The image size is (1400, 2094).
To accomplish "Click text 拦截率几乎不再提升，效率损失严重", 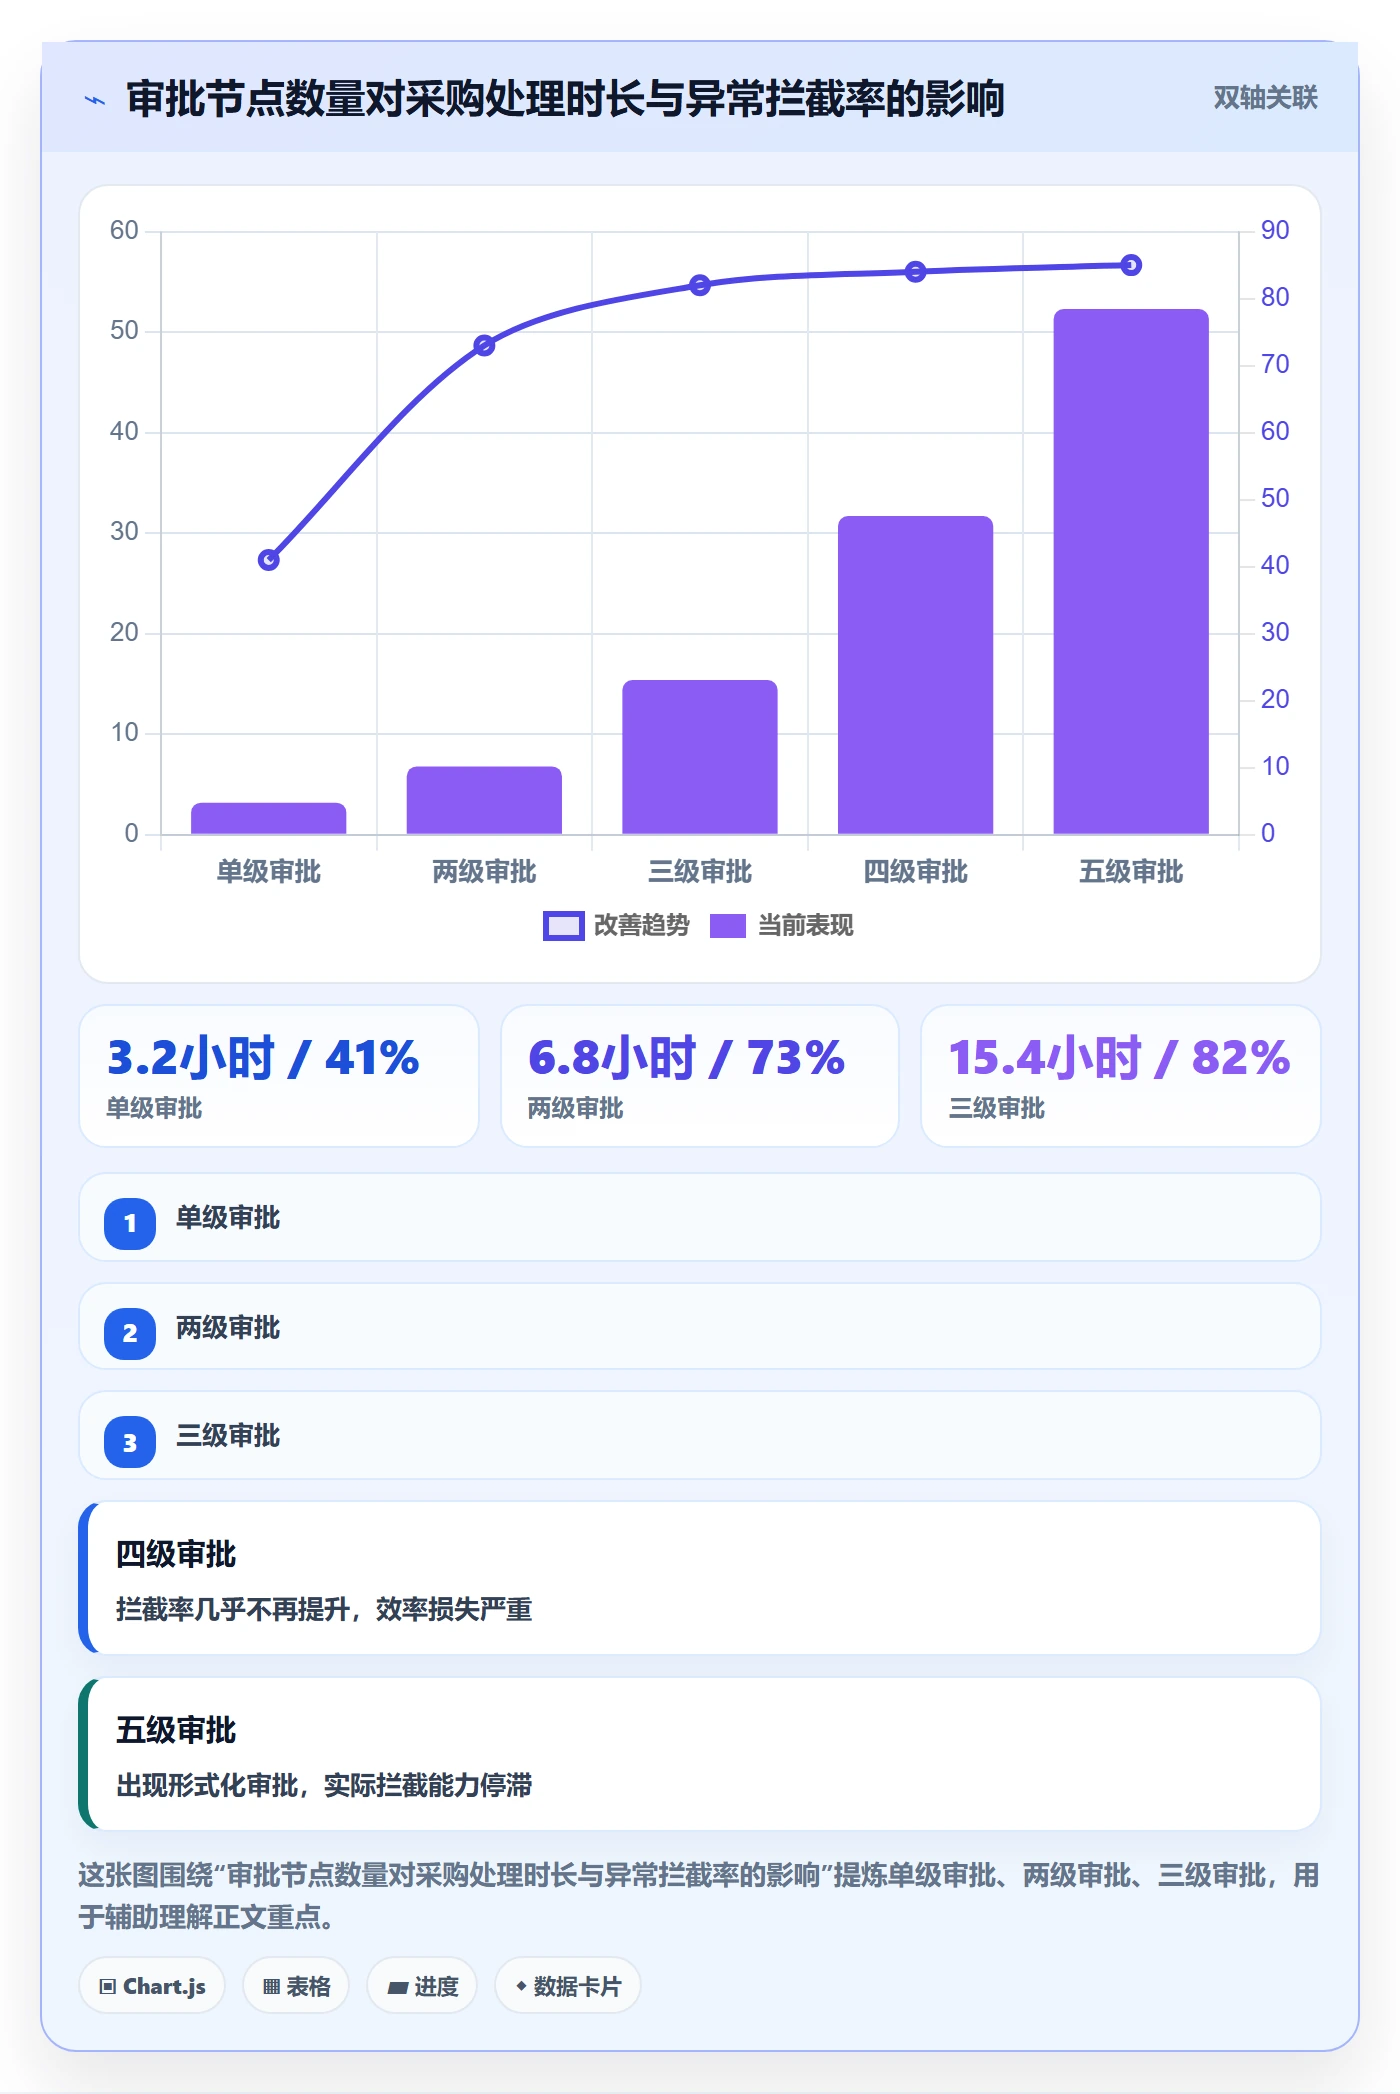I will click(324, 1609).
